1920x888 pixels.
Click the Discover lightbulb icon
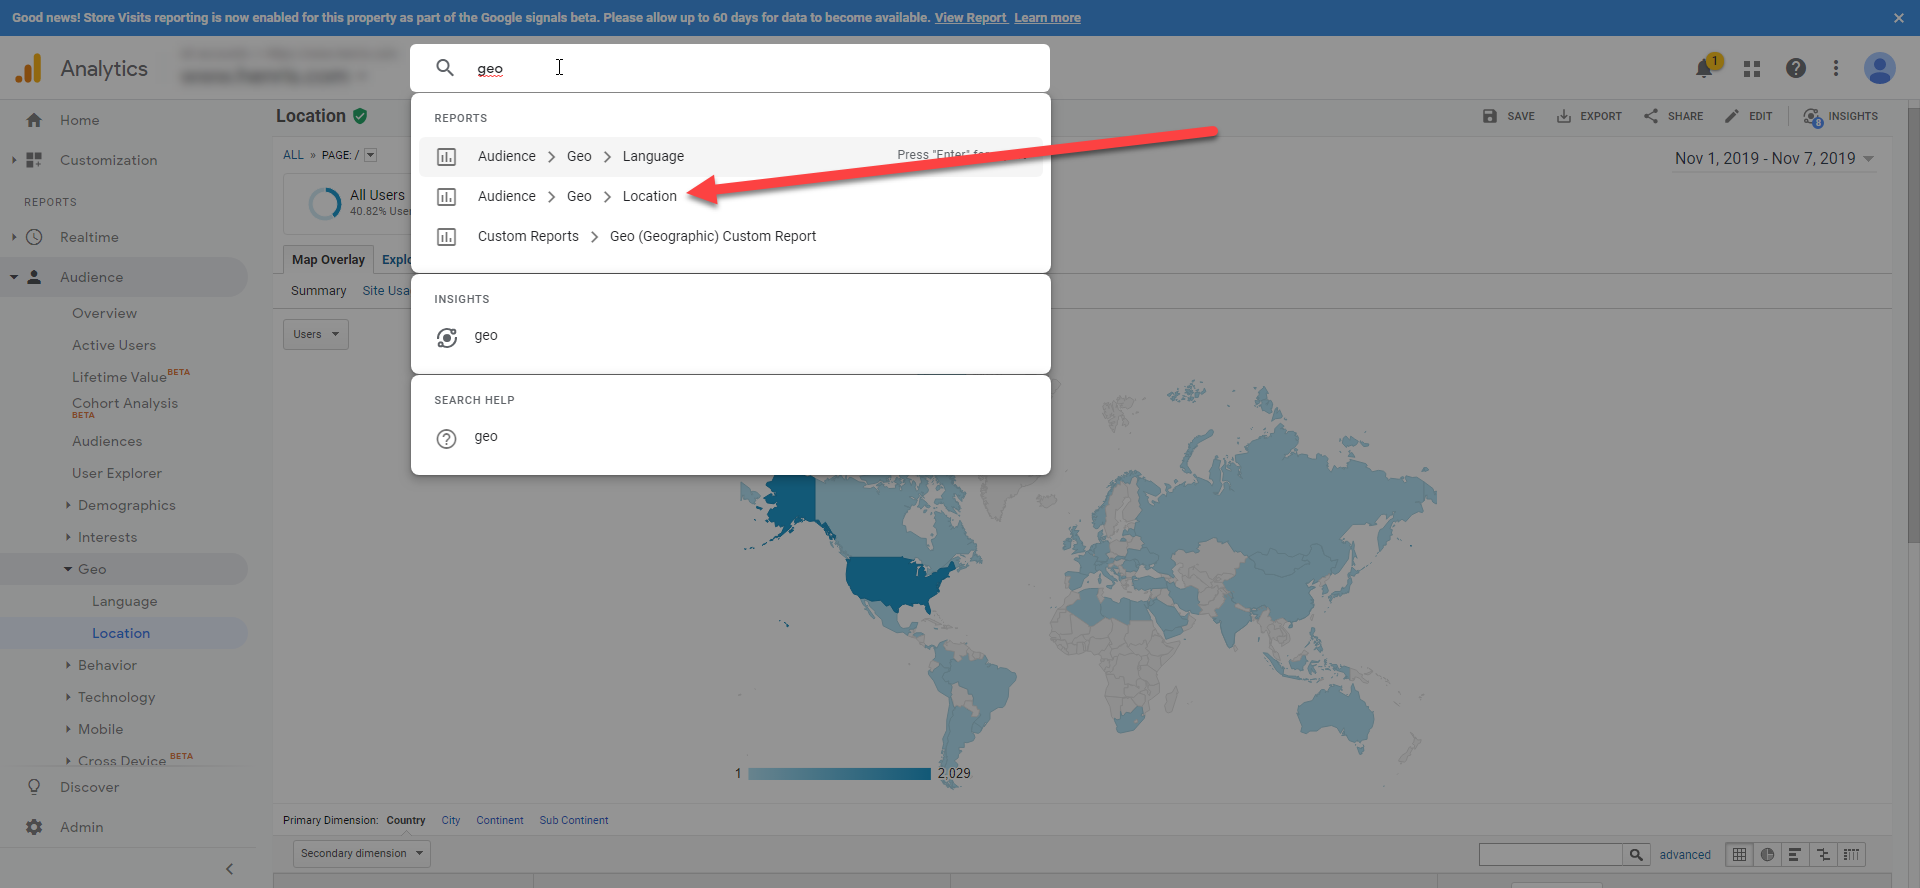[x=34, y=787]
